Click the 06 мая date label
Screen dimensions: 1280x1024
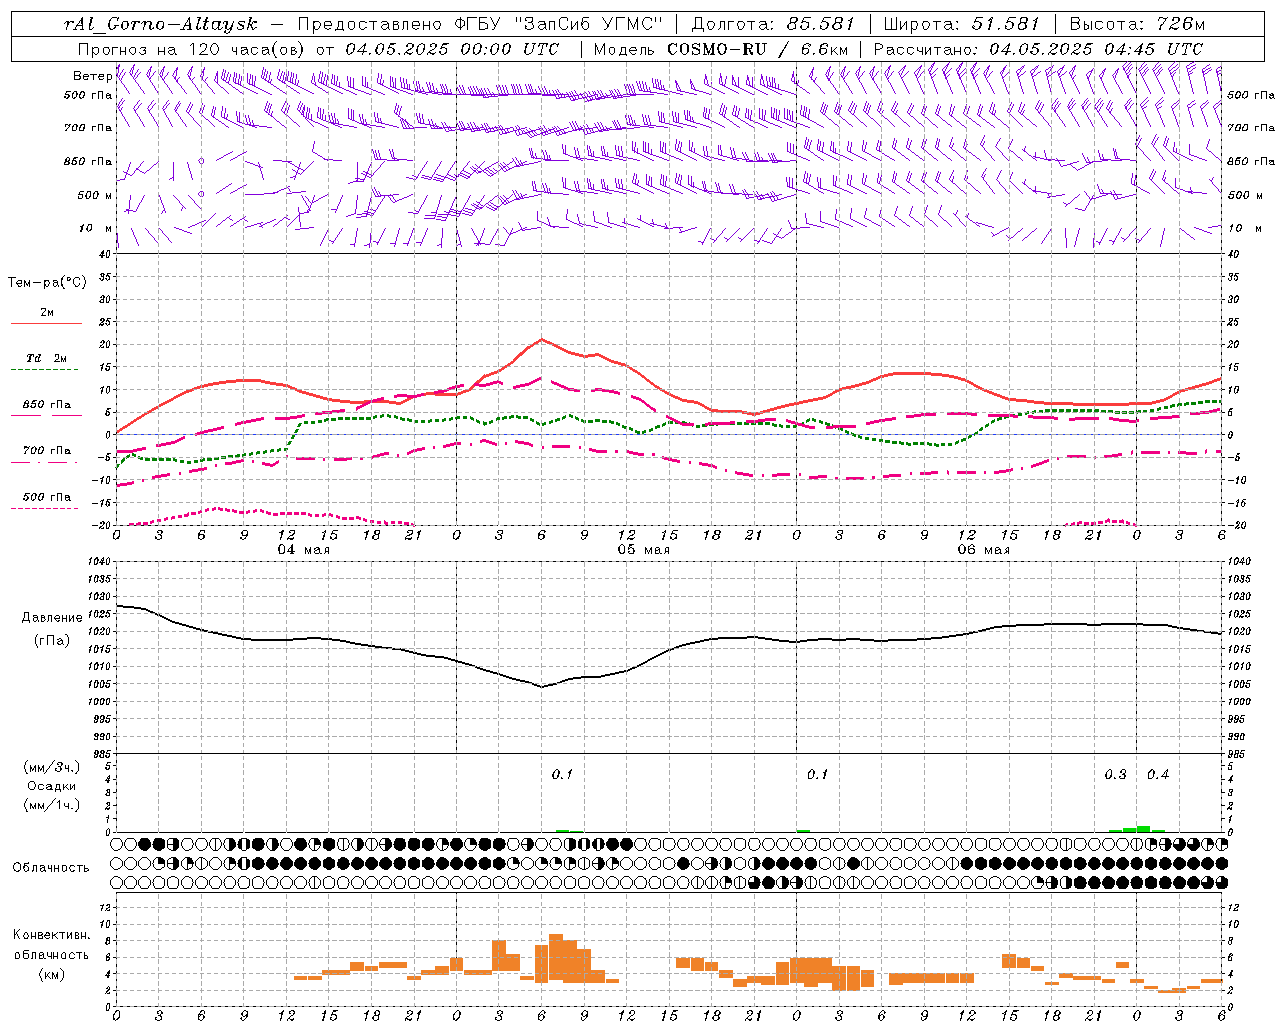[x=984, y=550]
